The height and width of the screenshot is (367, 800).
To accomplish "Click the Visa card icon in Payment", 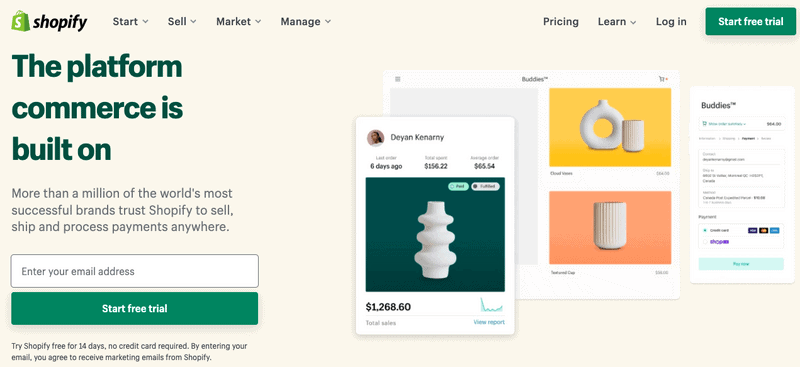I will pyautogui.click(x=753, y=230).
